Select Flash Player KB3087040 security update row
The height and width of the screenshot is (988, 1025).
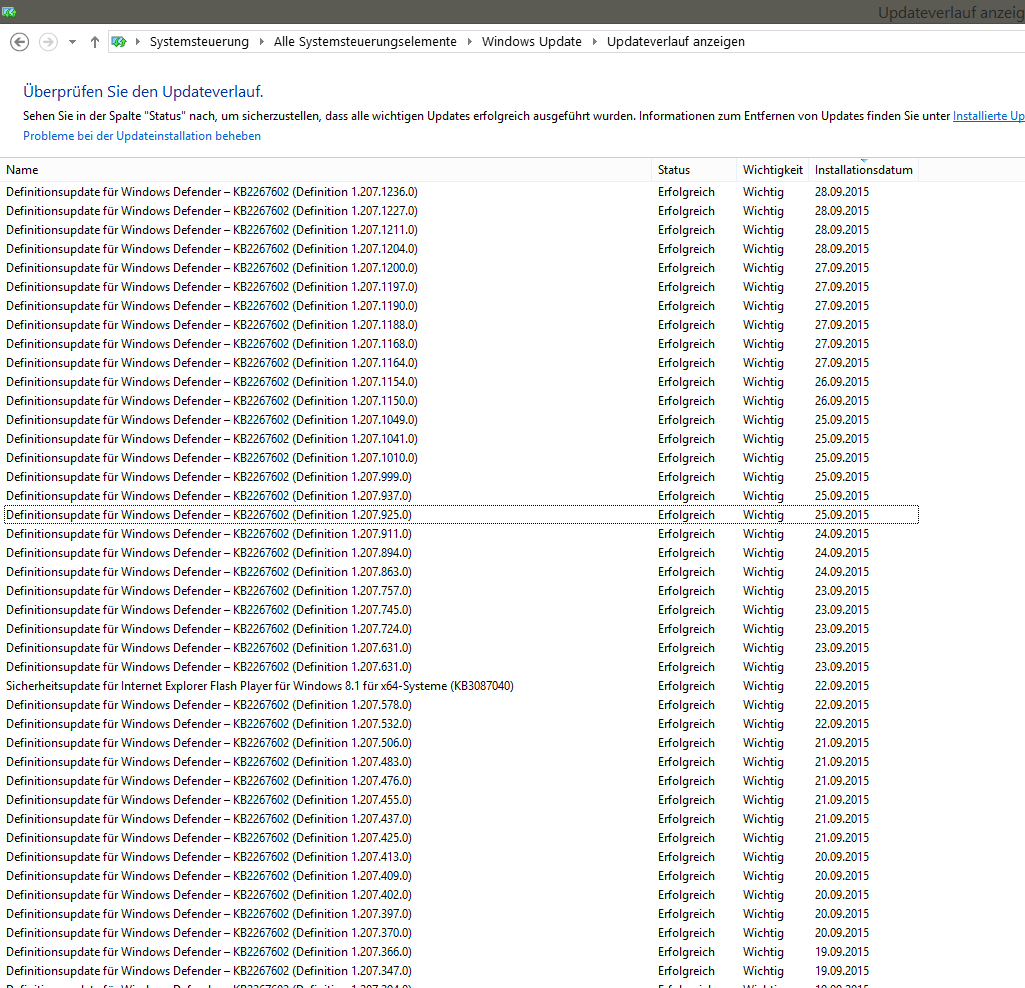(x=461, y=686)
